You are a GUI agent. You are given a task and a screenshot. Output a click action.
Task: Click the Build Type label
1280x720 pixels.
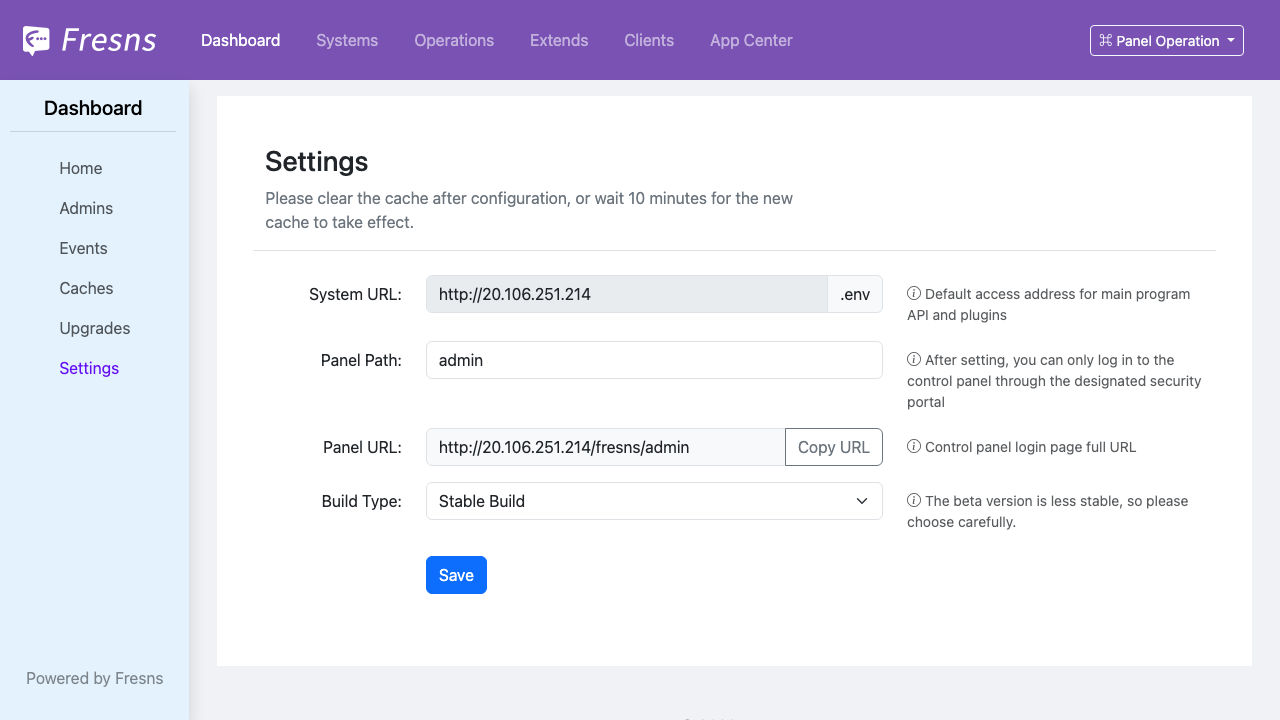click(361, 501)
